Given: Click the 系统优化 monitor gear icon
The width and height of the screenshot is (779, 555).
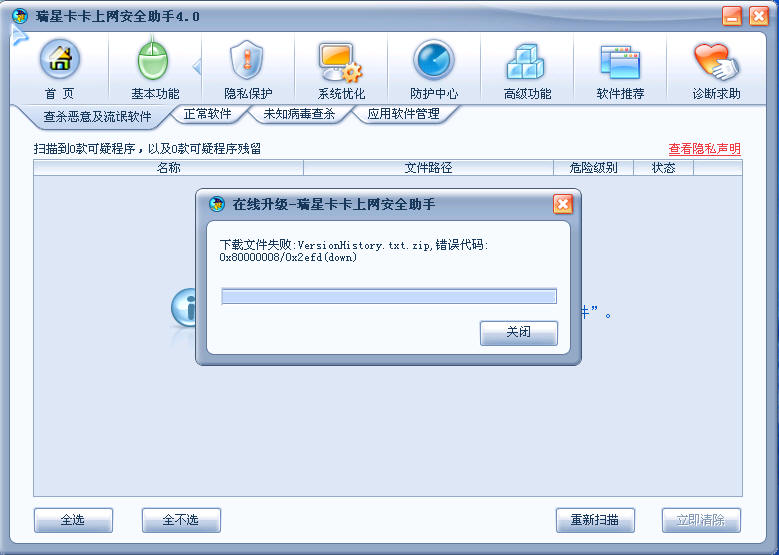Looking at the screenshot, I should pos(340,62).
